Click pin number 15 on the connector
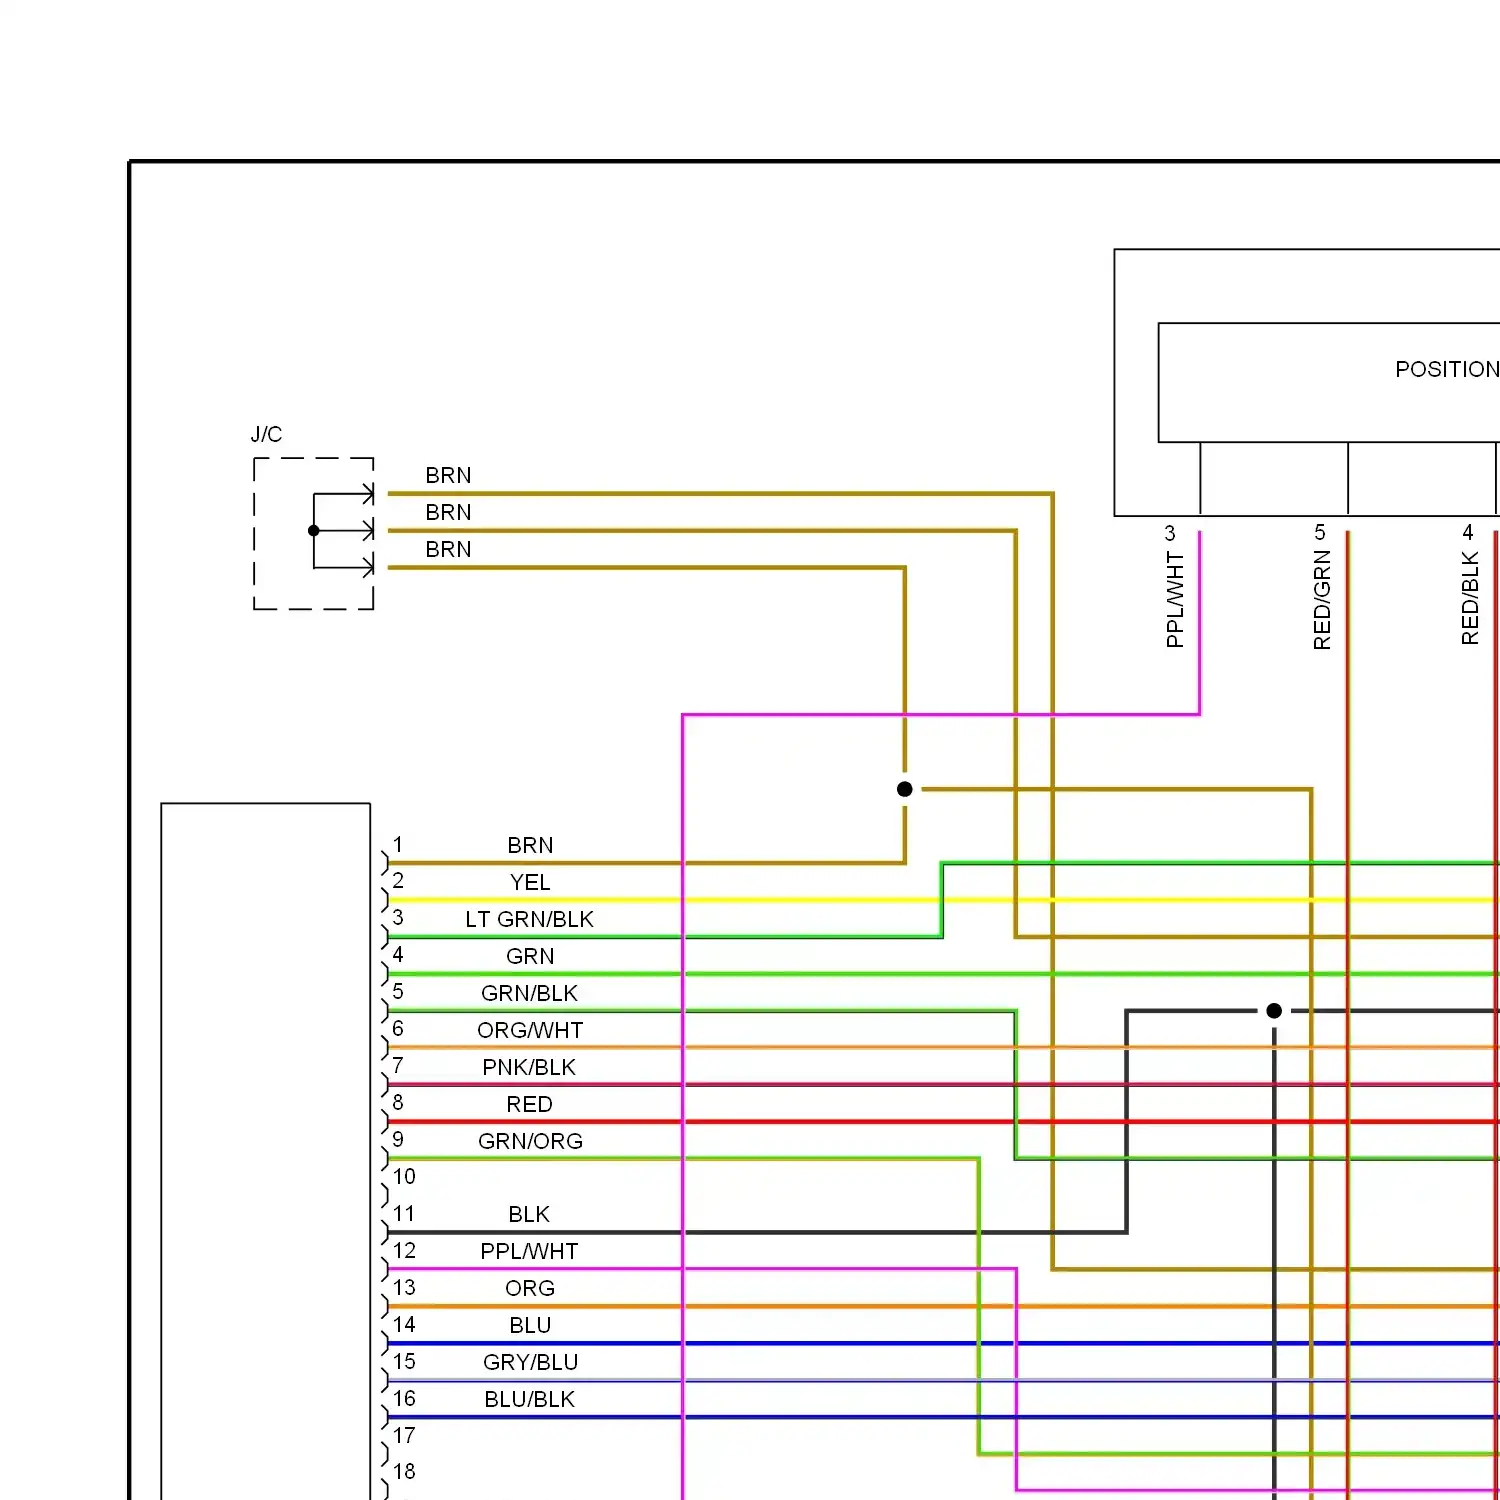This screenshot has width=1500, height=1500. (404, 1361)
